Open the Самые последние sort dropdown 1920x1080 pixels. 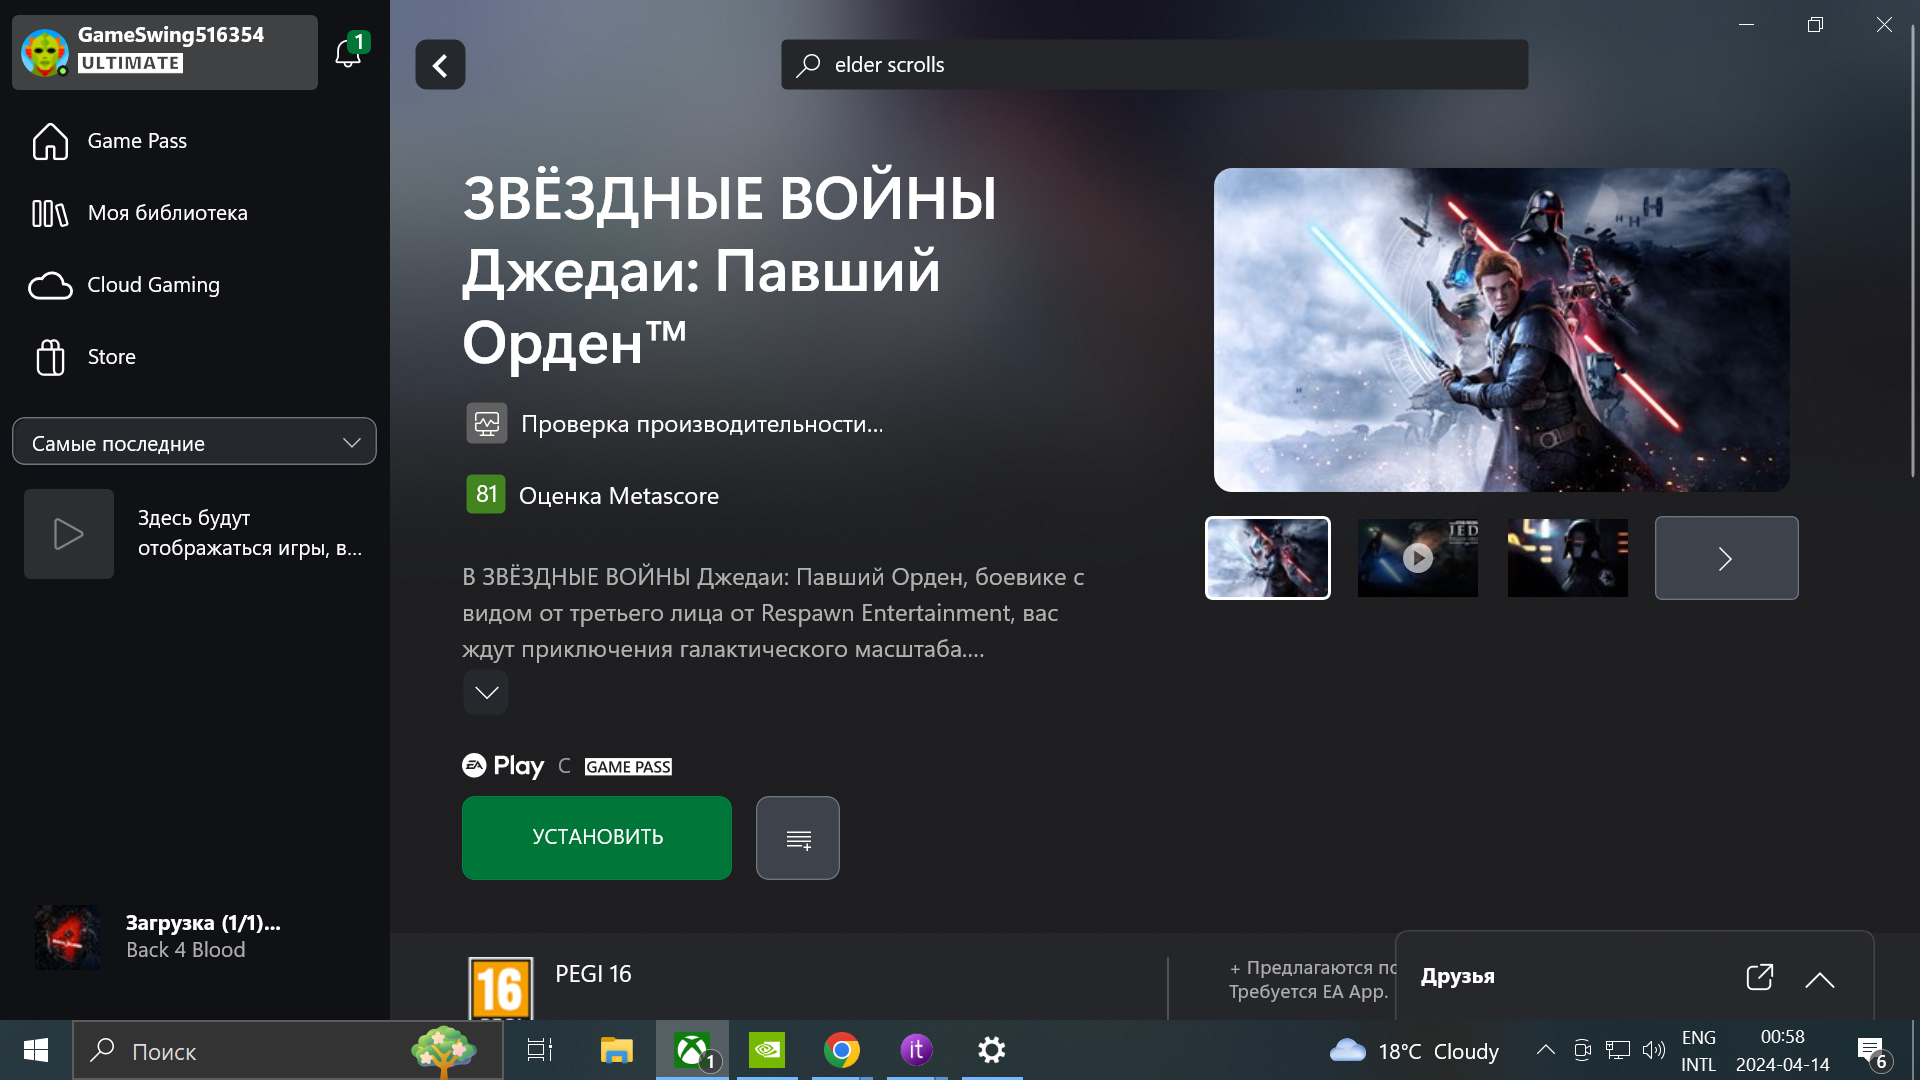(x=194, y=443)
